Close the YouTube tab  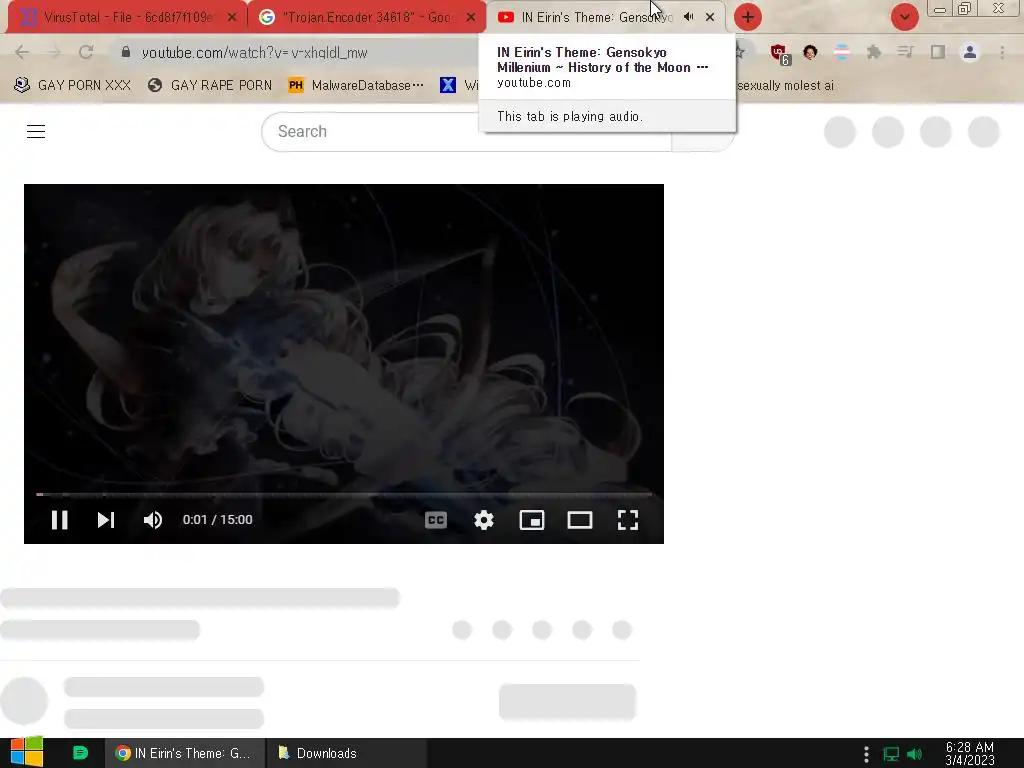(710, 18)
